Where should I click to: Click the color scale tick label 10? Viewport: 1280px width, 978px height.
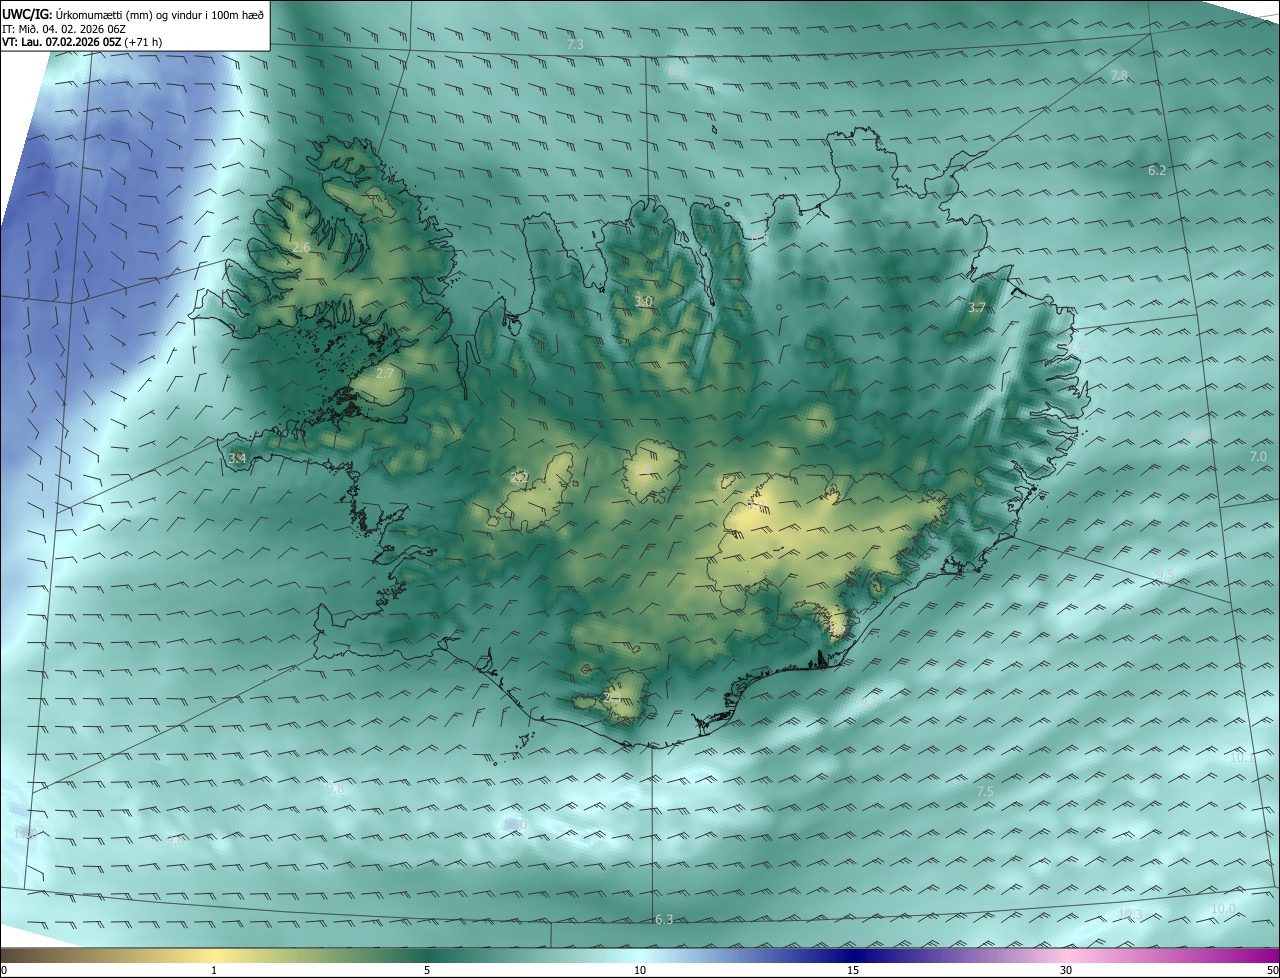click(640, 970)
